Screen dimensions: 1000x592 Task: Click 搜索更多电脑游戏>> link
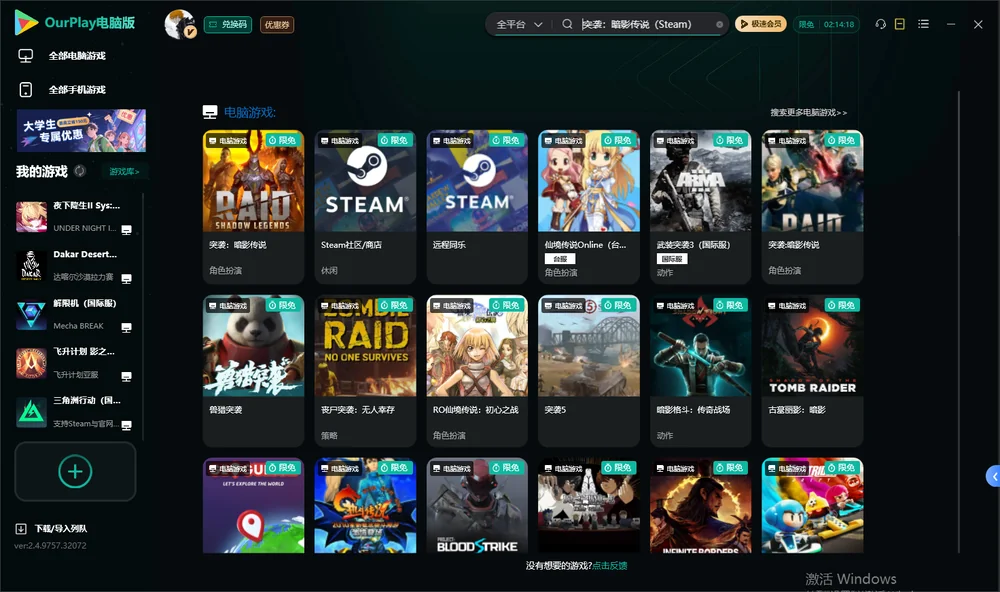[x=808, y=112]
